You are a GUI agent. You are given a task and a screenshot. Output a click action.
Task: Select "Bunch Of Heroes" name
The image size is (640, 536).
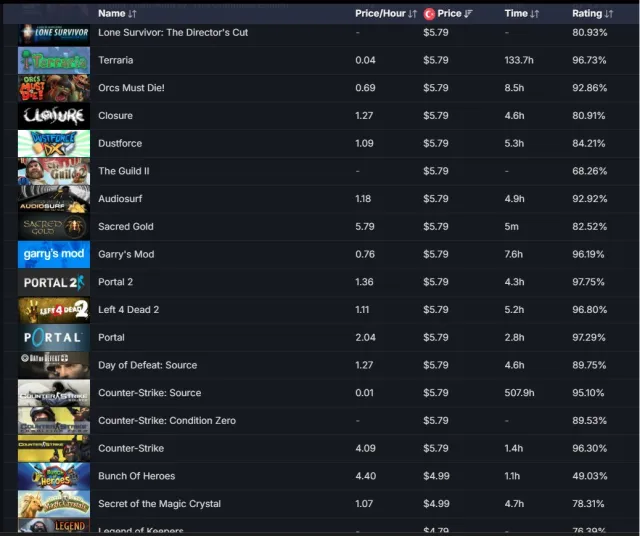click(136, 476)
